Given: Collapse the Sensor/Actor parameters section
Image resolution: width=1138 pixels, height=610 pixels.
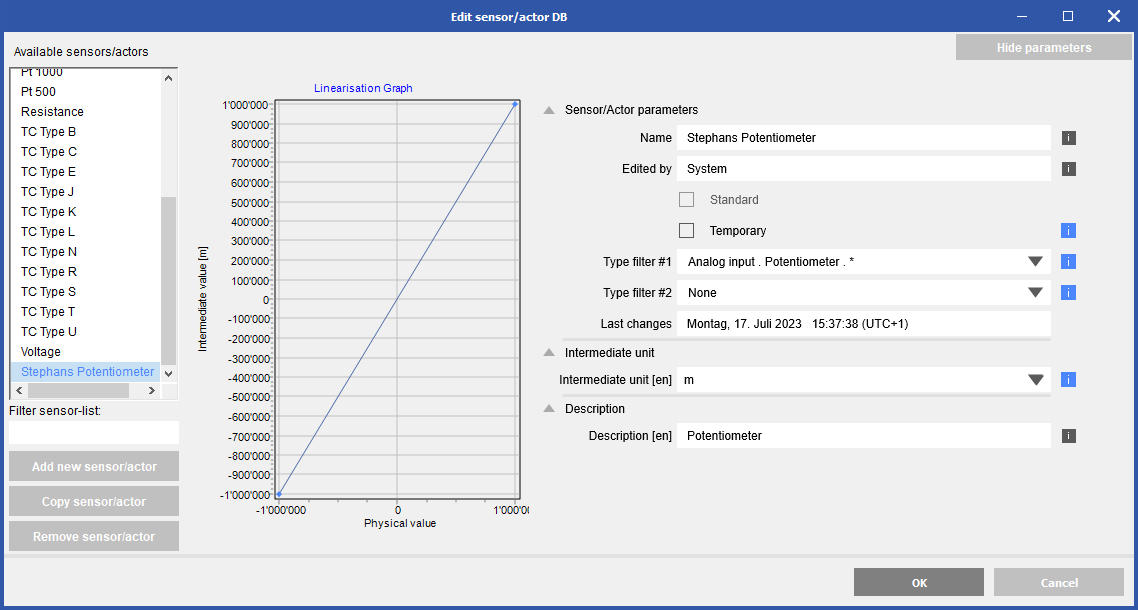Looking at the screenshot, I should coord(548,110).
